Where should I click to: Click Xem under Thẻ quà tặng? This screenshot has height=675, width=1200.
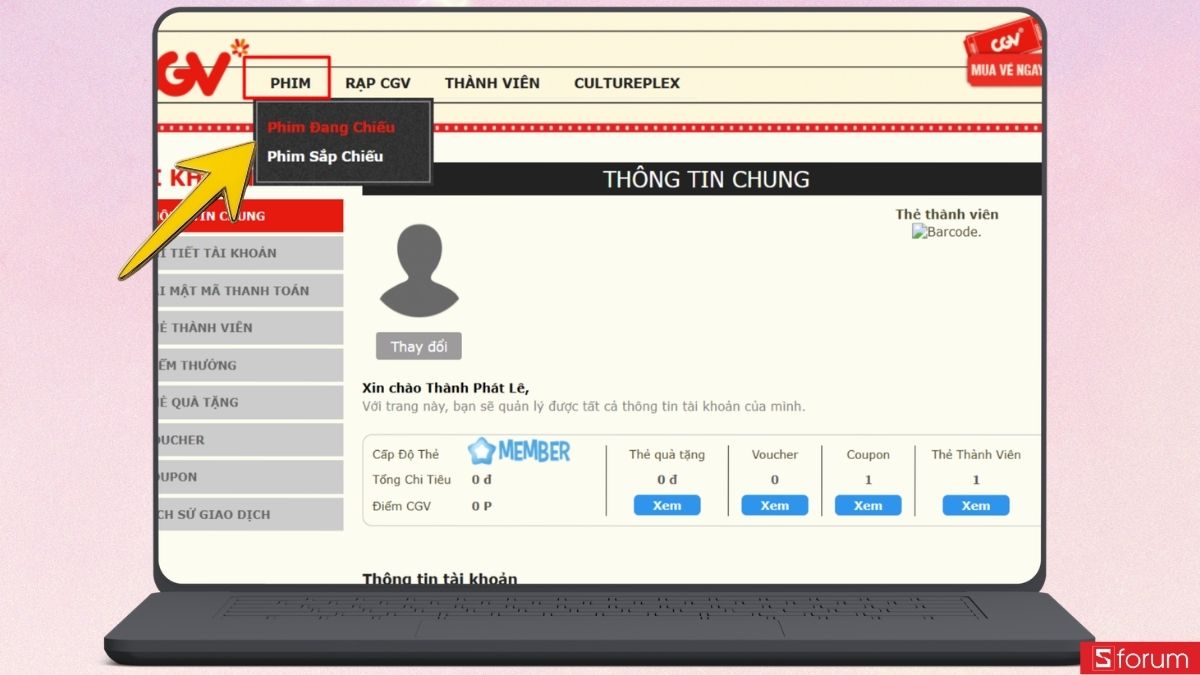coord(667,505)
